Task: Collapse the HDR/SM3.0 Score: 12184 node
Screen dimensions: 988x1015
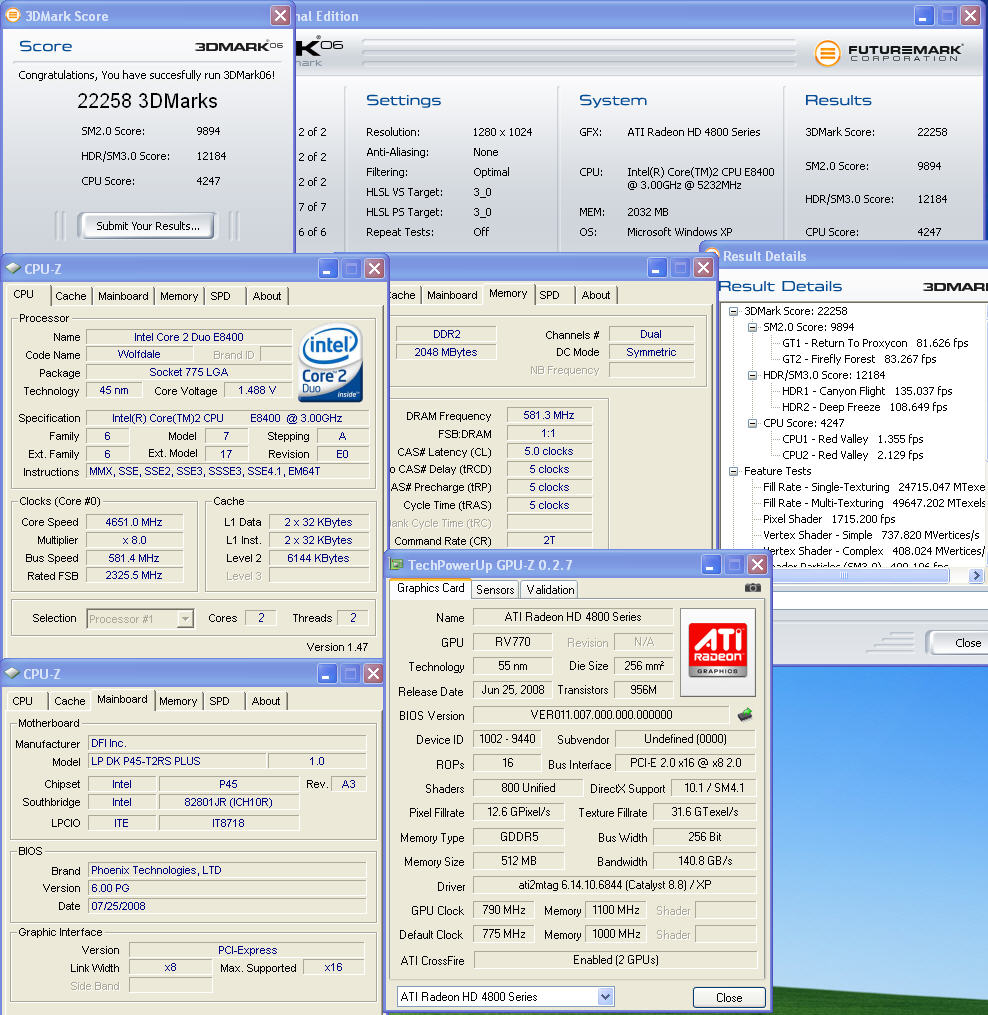Action: click(x=752, y=375)
